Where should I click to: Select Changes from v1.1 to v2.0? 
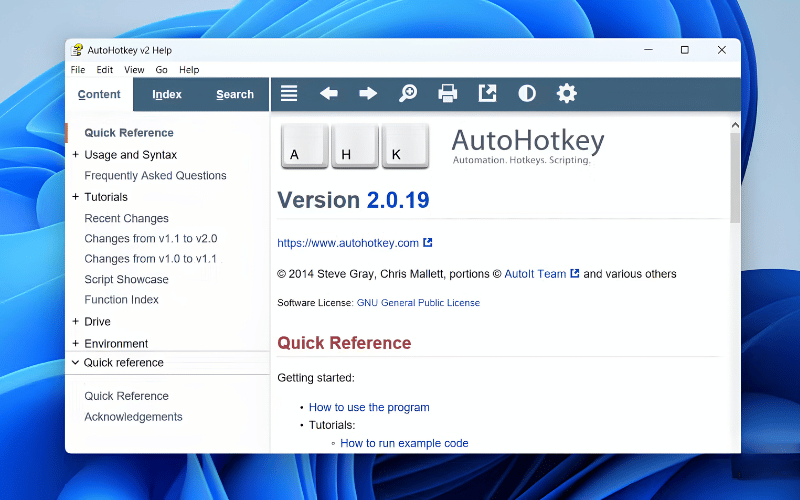tap(151, 238)
